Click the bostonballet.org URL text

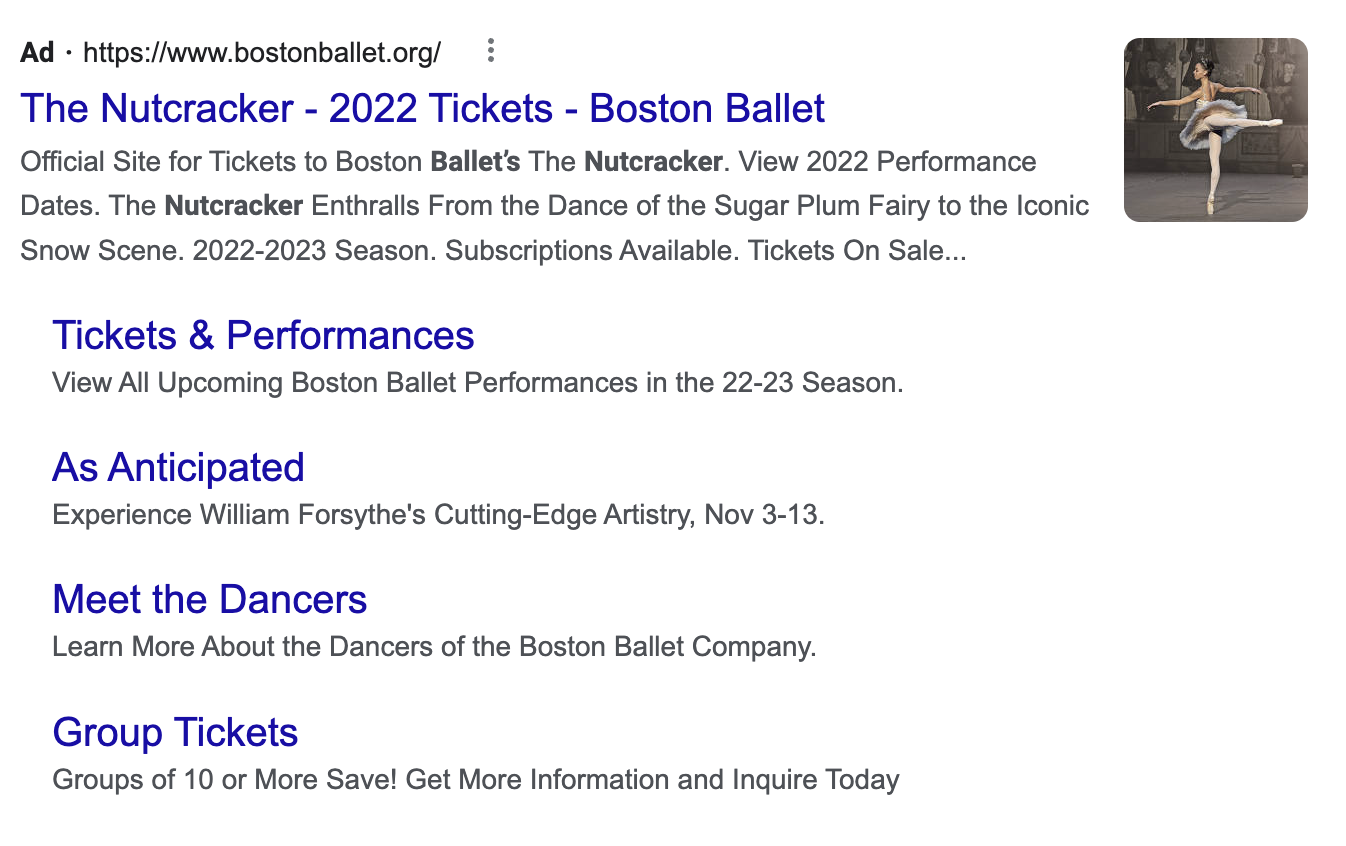[x=261, y=52]
